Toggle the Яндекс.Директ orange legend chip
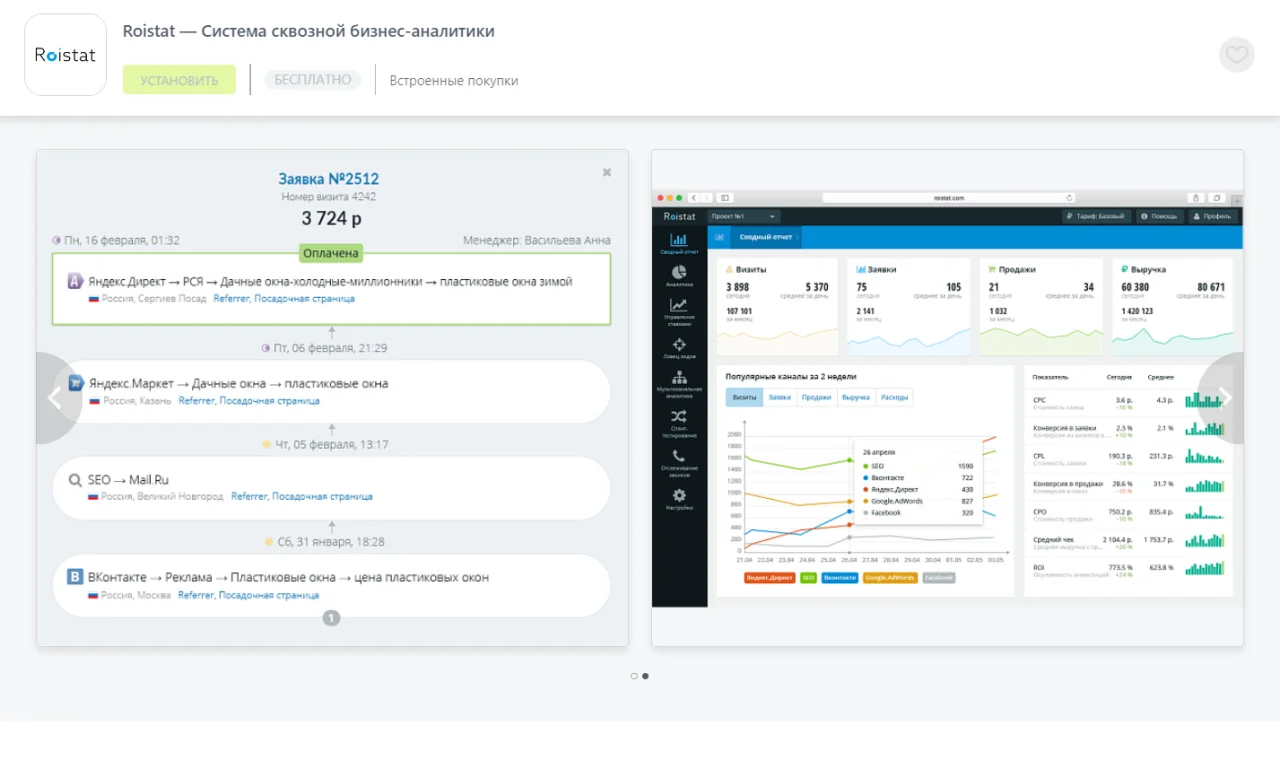The width and height of the screenshot is (1280, 778). coord(769,578)
